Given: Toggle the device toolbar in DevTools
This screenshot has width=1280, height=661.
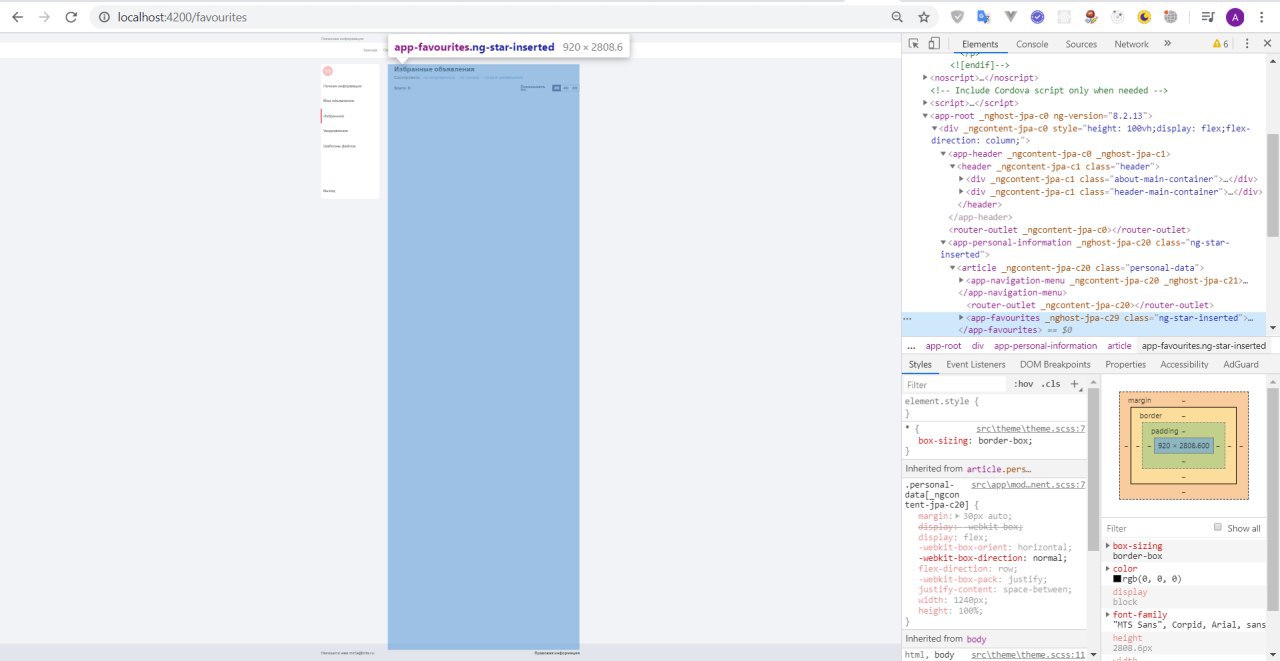Looking at the screenshot, I should pos(934,44).
